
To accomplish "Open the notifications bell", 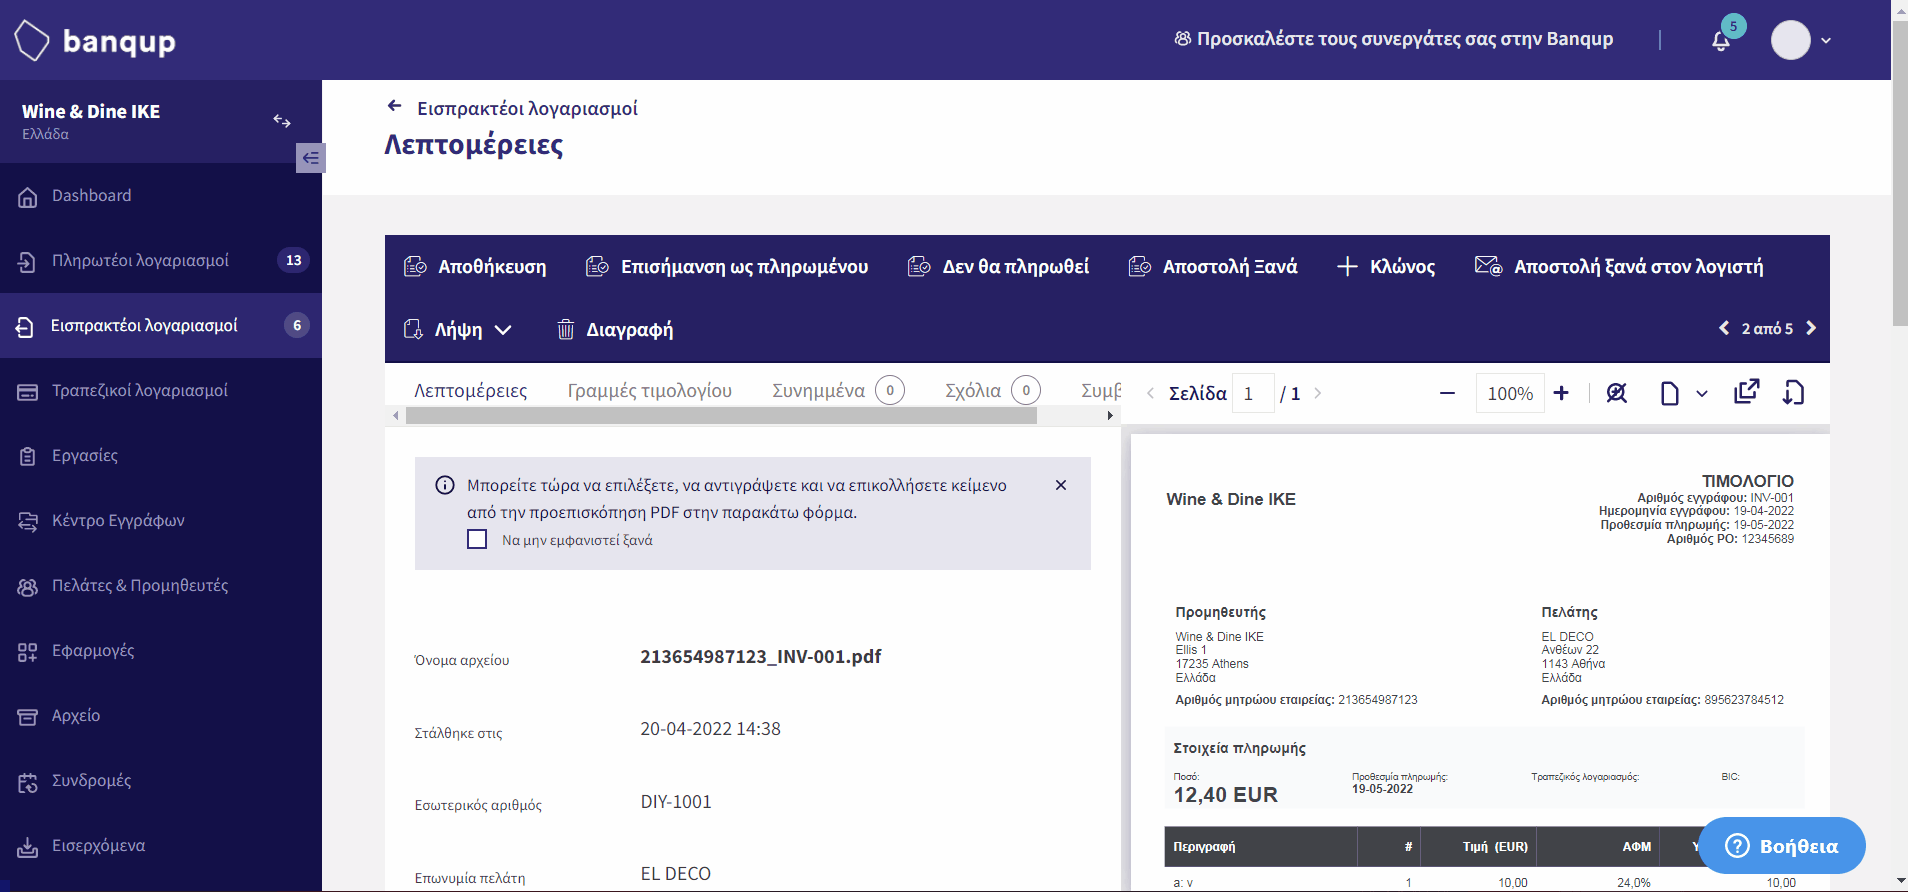I will tap(1721, 41).
